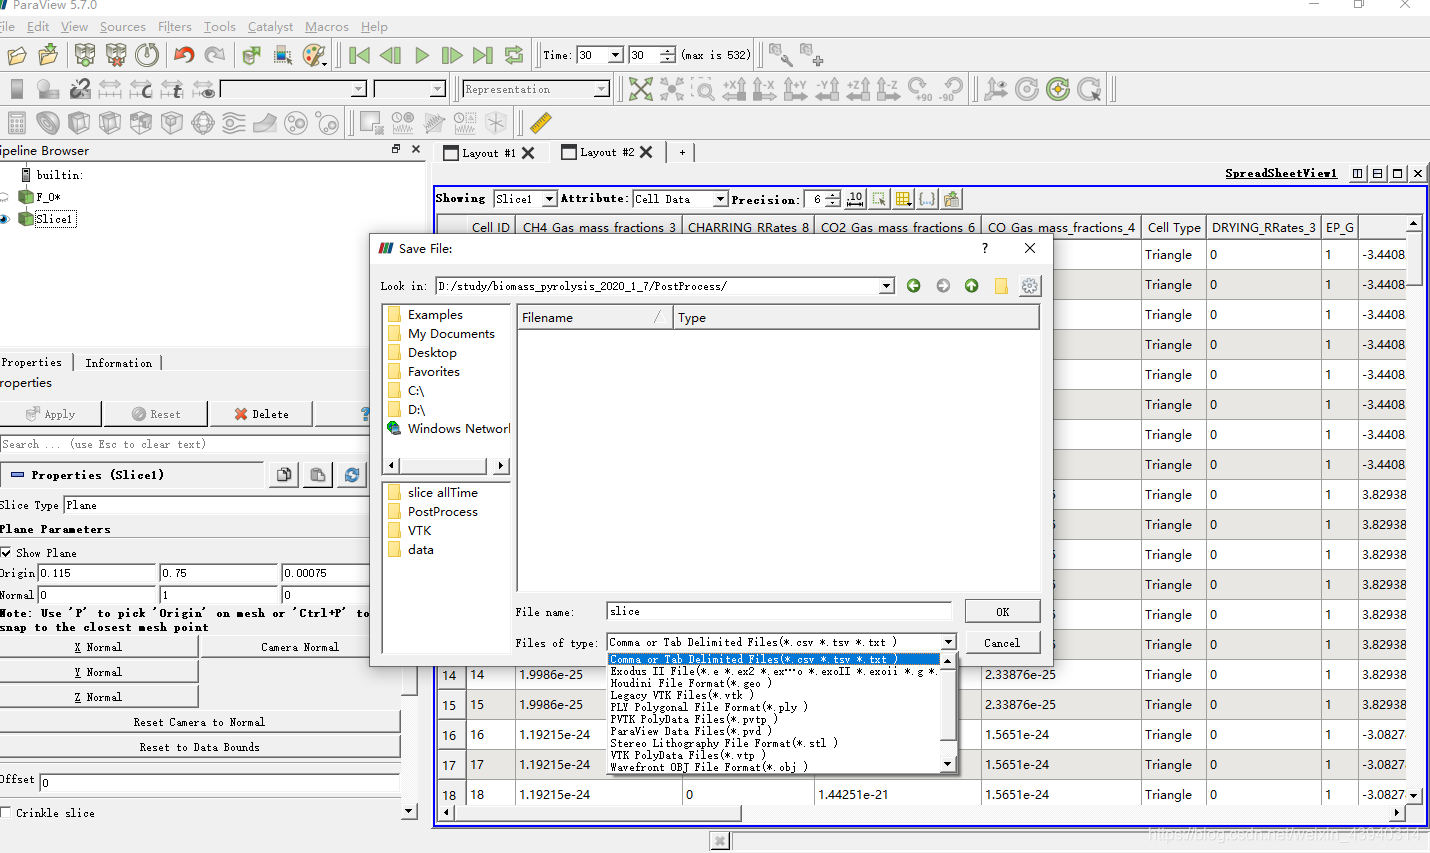This screenshot has height=853, width=1430.
Task: Click Reset to Data Bounds button
Action: pyautogui.click(x=199, y=747)
